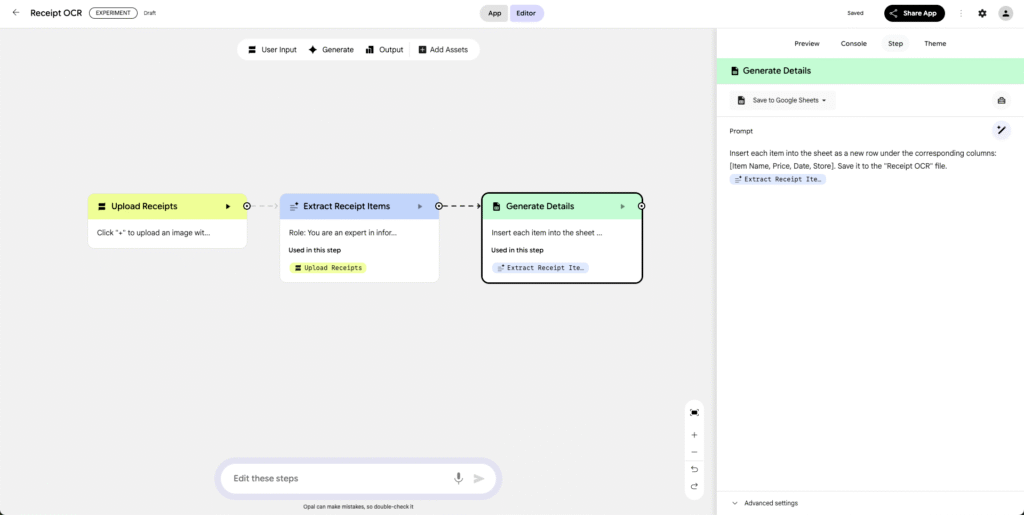Click the undo arrow icon
This screenshot has height=515, width=1024.
point(694,469)
